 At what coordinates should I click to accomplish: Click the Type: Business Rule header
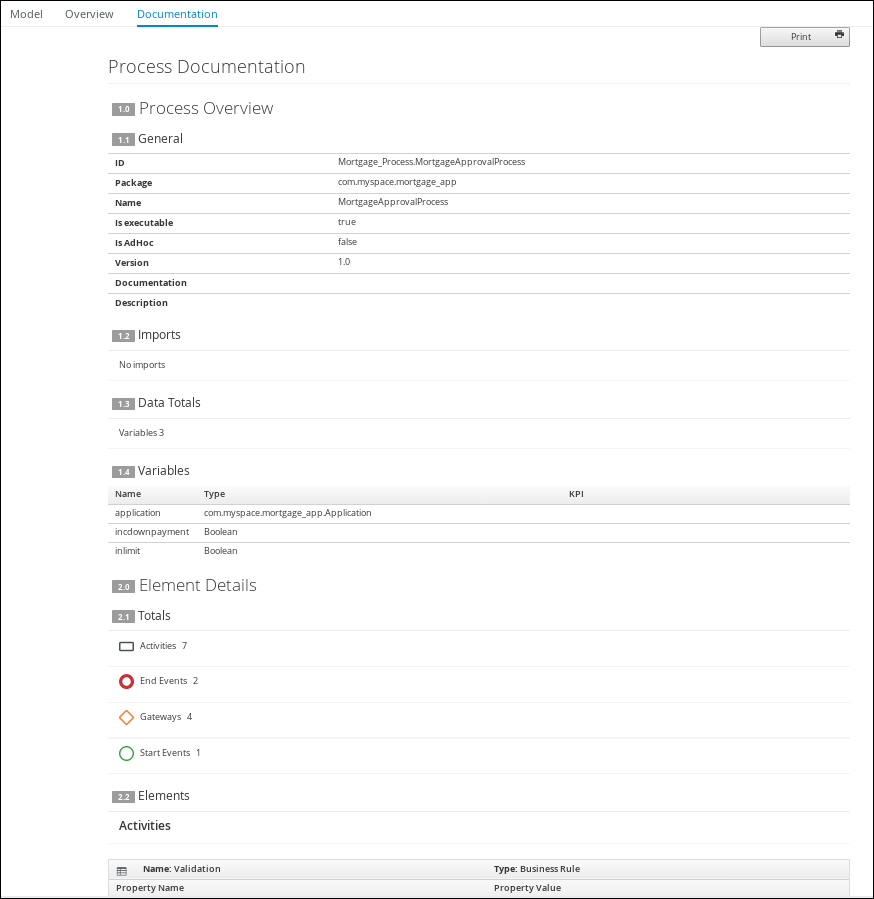click(537, 869)
